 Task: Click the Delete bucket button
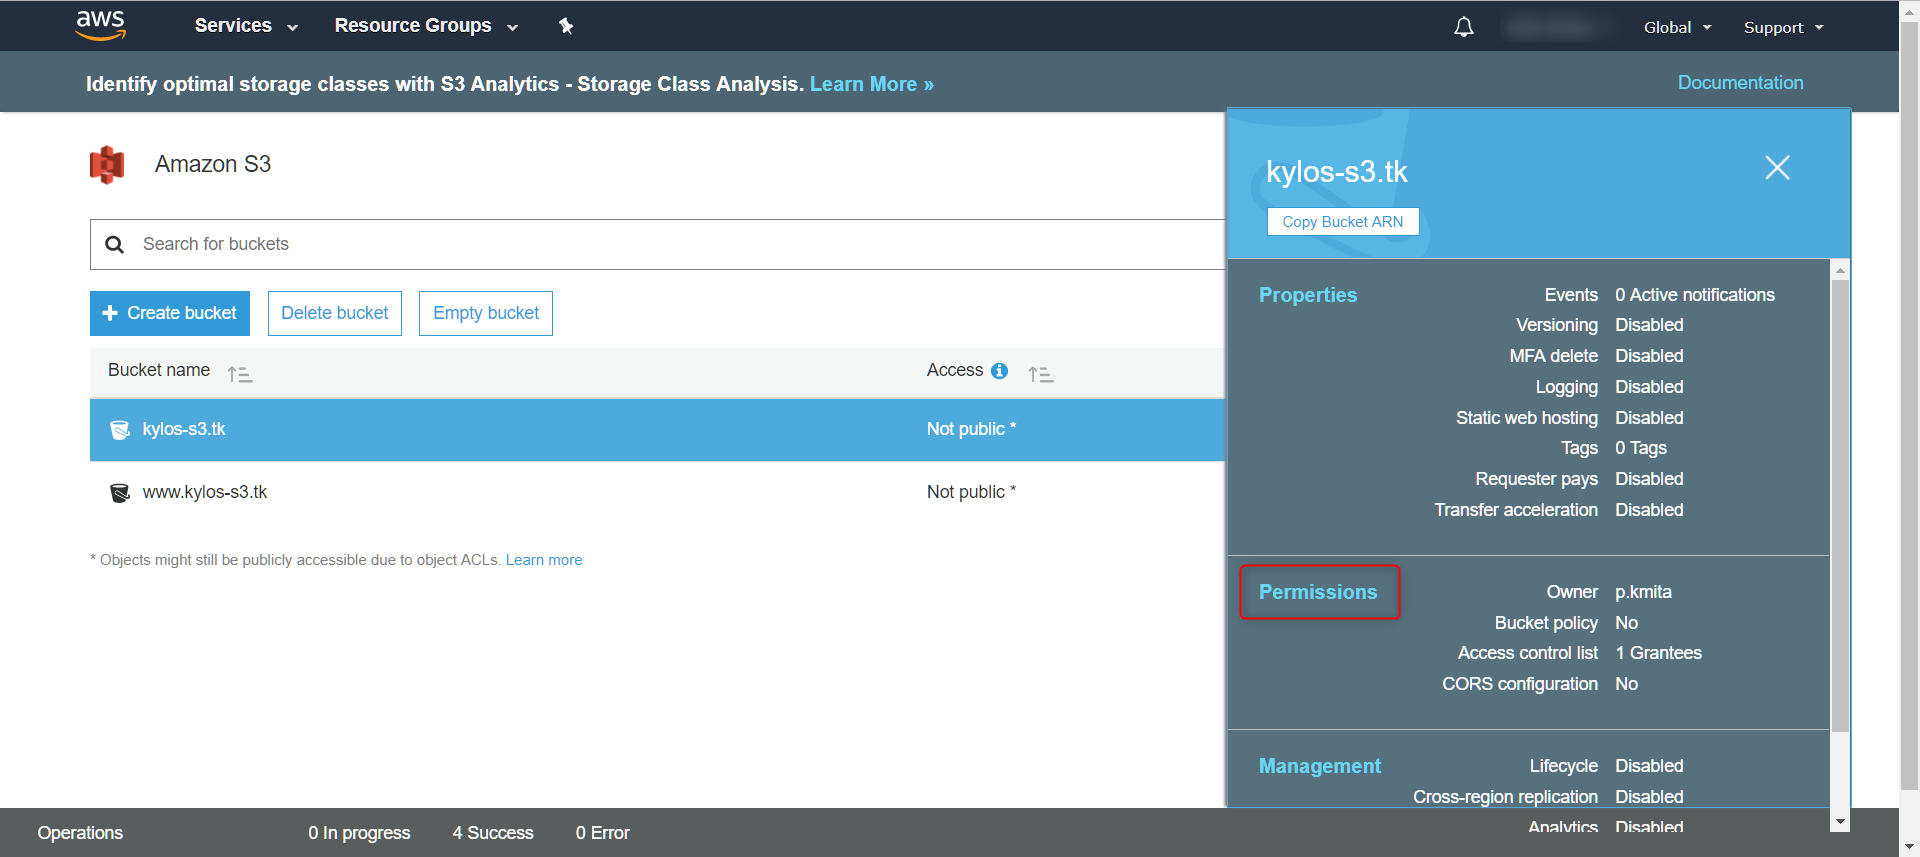[335, 313]
